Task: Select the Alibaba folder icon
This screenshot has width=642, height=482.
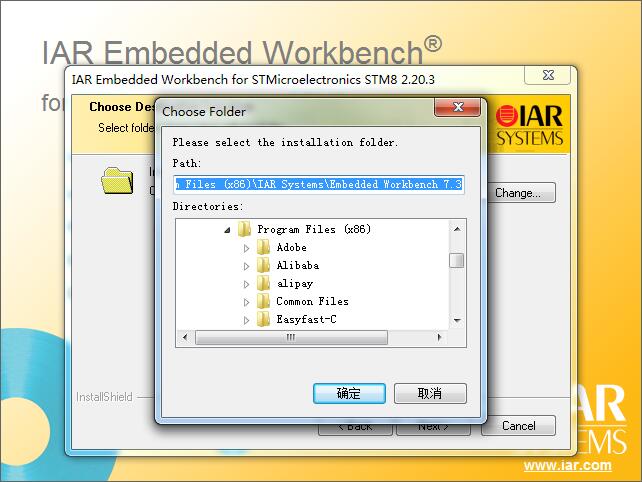Action: point(263,265)
